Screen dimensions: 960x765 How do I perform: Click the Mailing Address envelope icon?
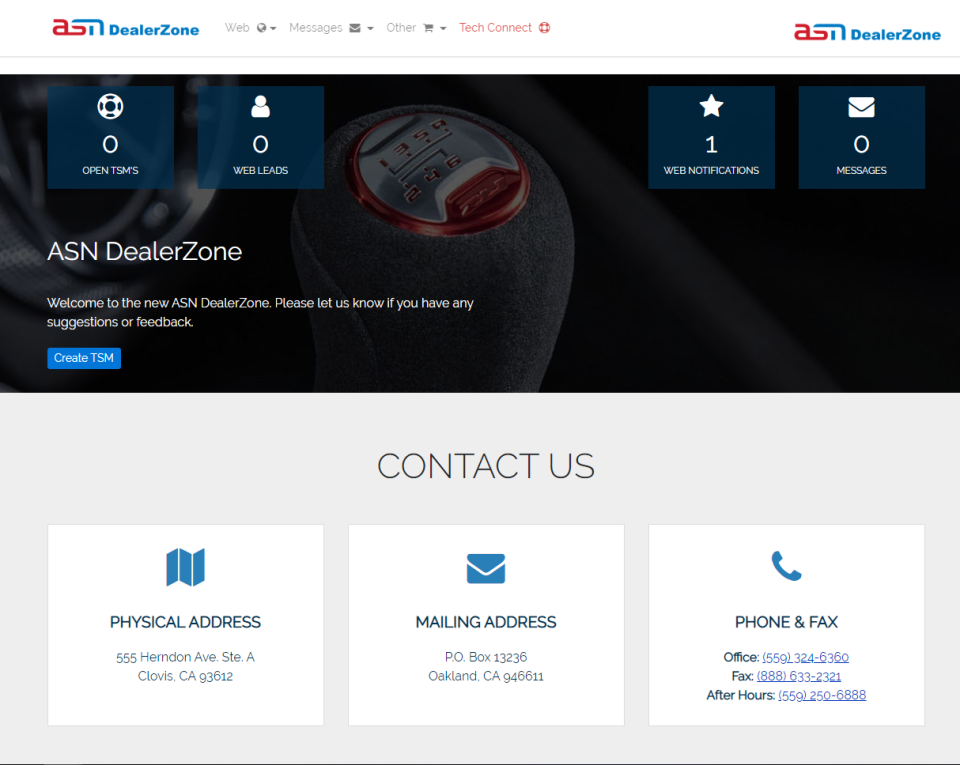[485, 568]
